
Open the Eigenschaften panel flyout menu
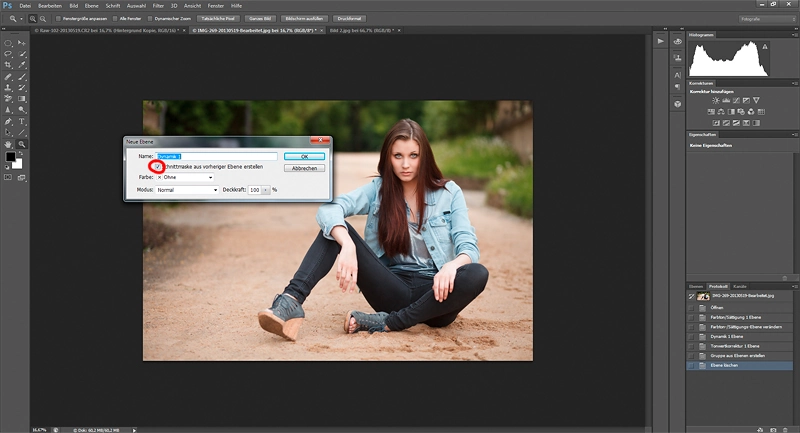(794, 135)
